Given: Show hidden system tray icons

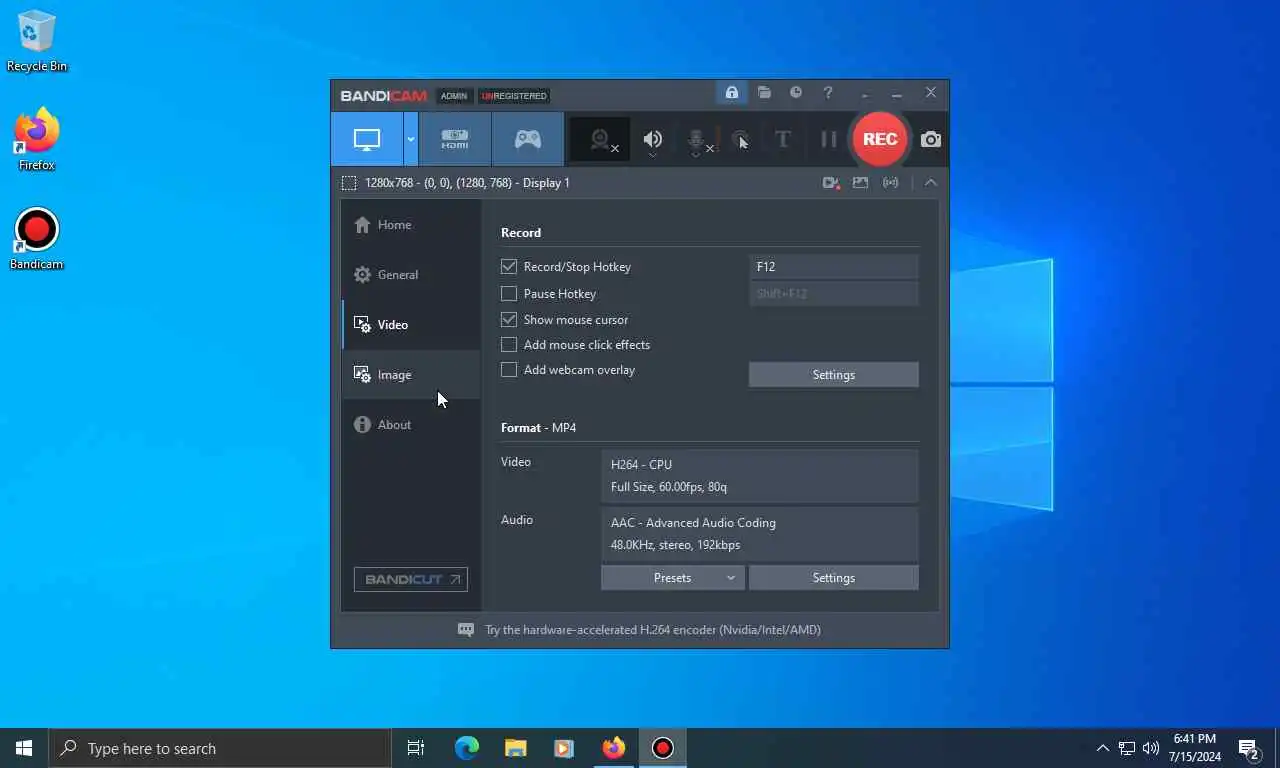Looking at the screenshot, I should [x=1102, y=748].
